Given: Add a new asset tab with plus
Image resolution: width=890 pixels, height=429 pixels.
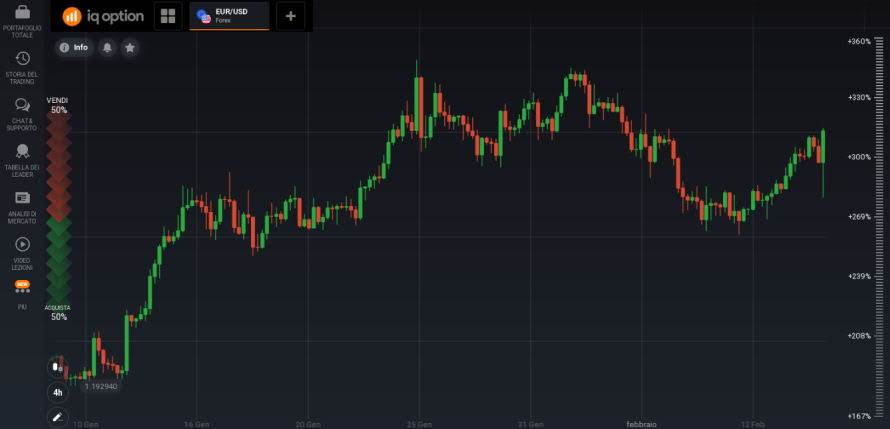Looking at the screenshot, I should [x=290, y=16].
